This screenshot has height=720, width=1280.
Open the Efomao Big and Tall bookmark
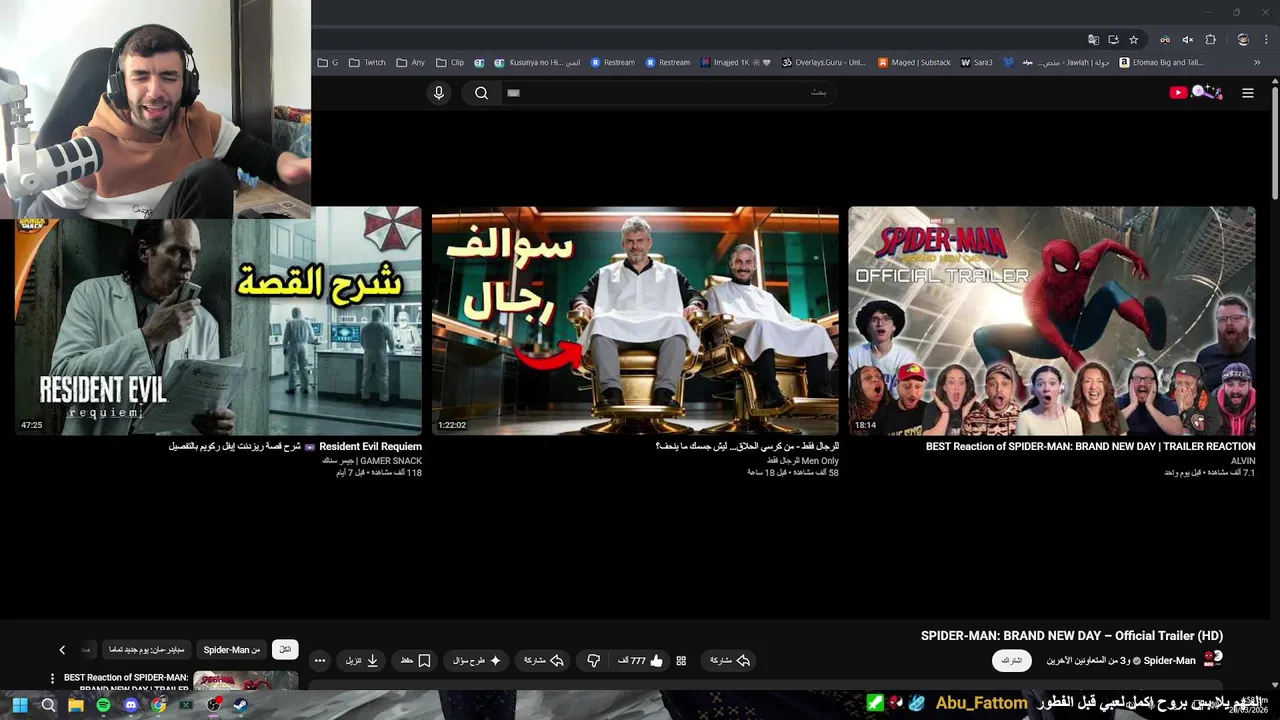click(1161, 62)
